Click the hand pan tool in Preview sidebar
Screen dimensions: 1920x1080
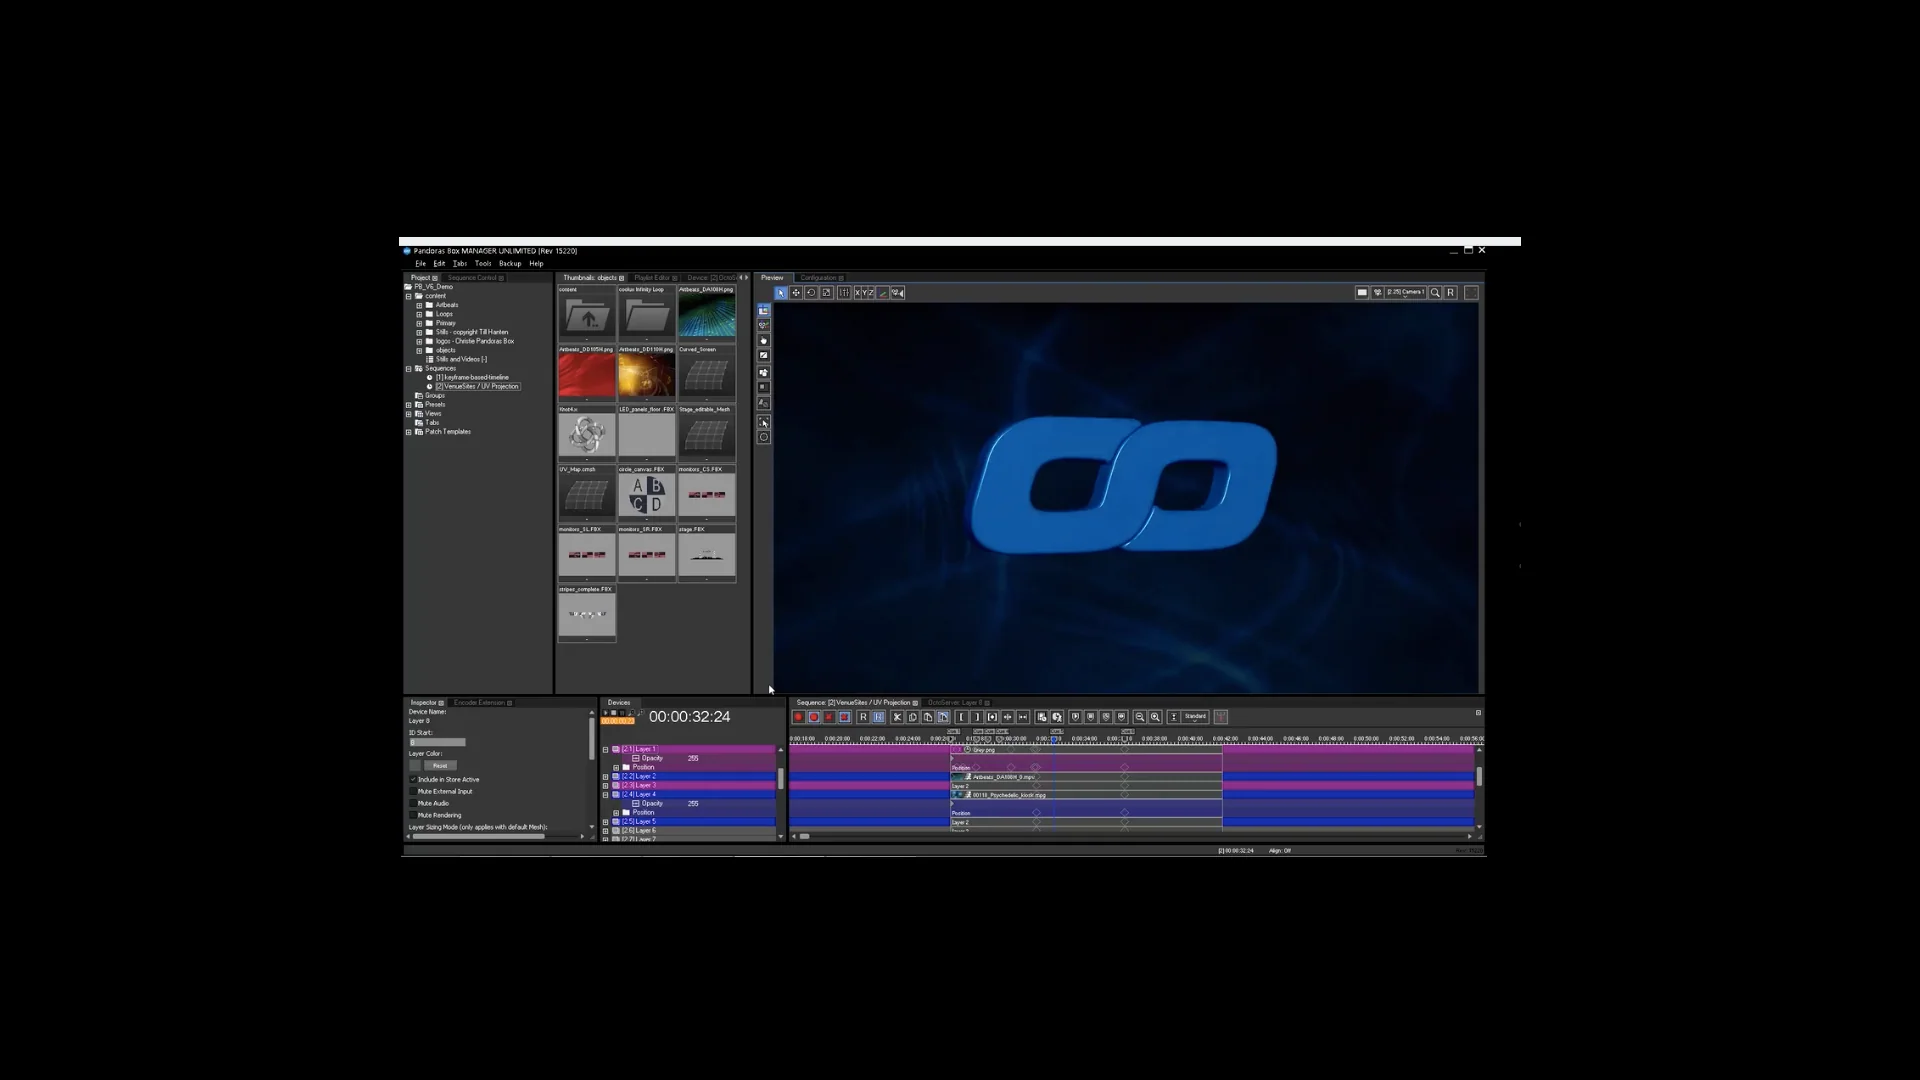[x=764, y=341]
